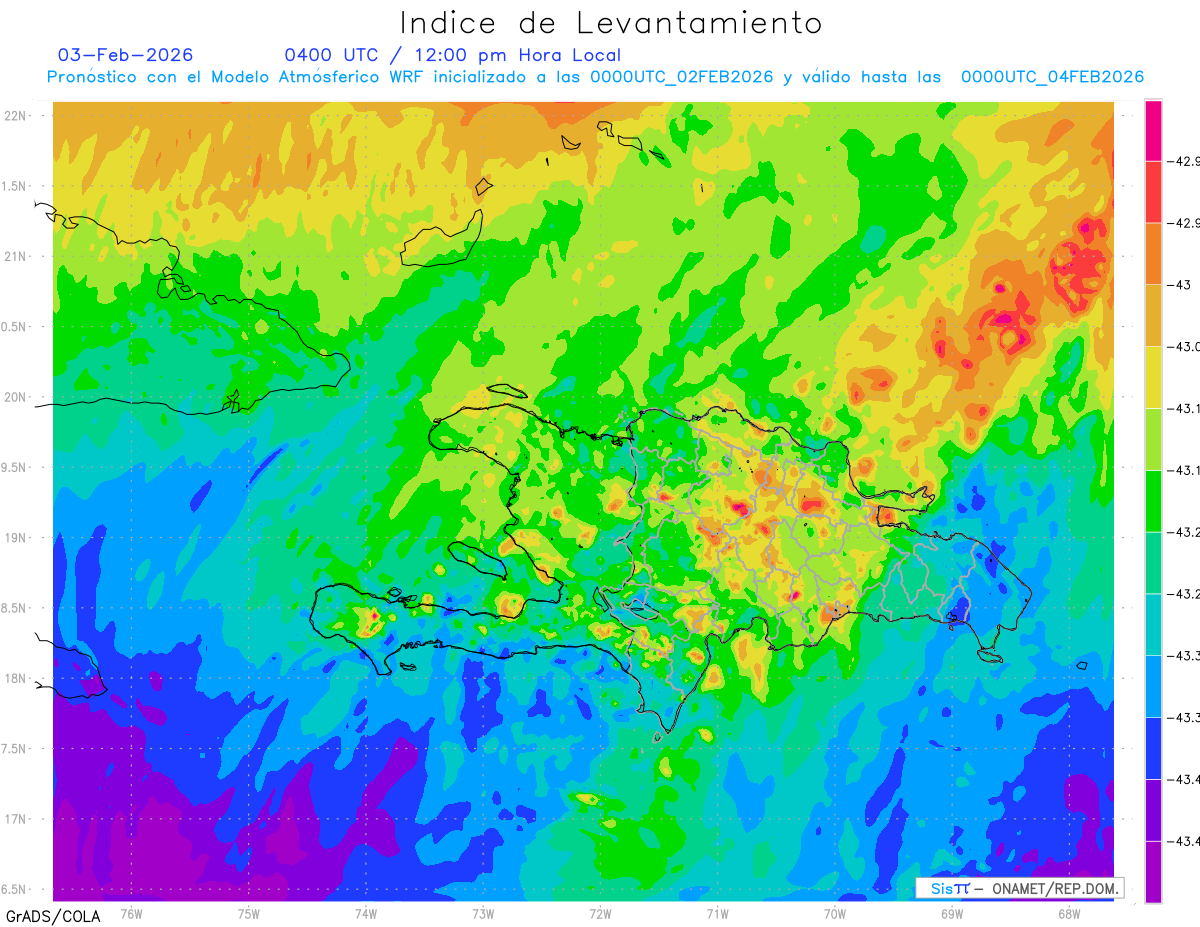Click the "69W" longitude label

[x=952, y=913]
